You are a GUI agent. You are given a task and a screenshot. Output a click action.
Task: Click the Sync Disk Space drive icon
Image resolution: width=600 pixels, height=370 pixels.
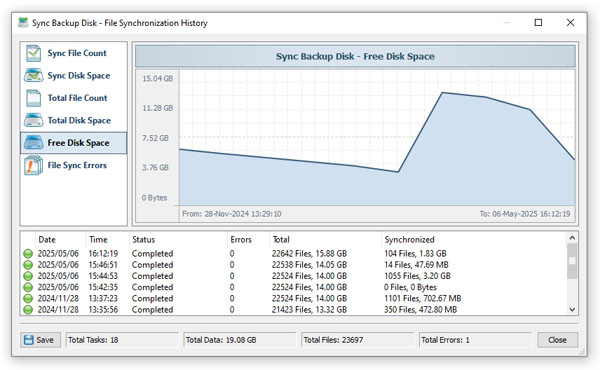[34, 75]
